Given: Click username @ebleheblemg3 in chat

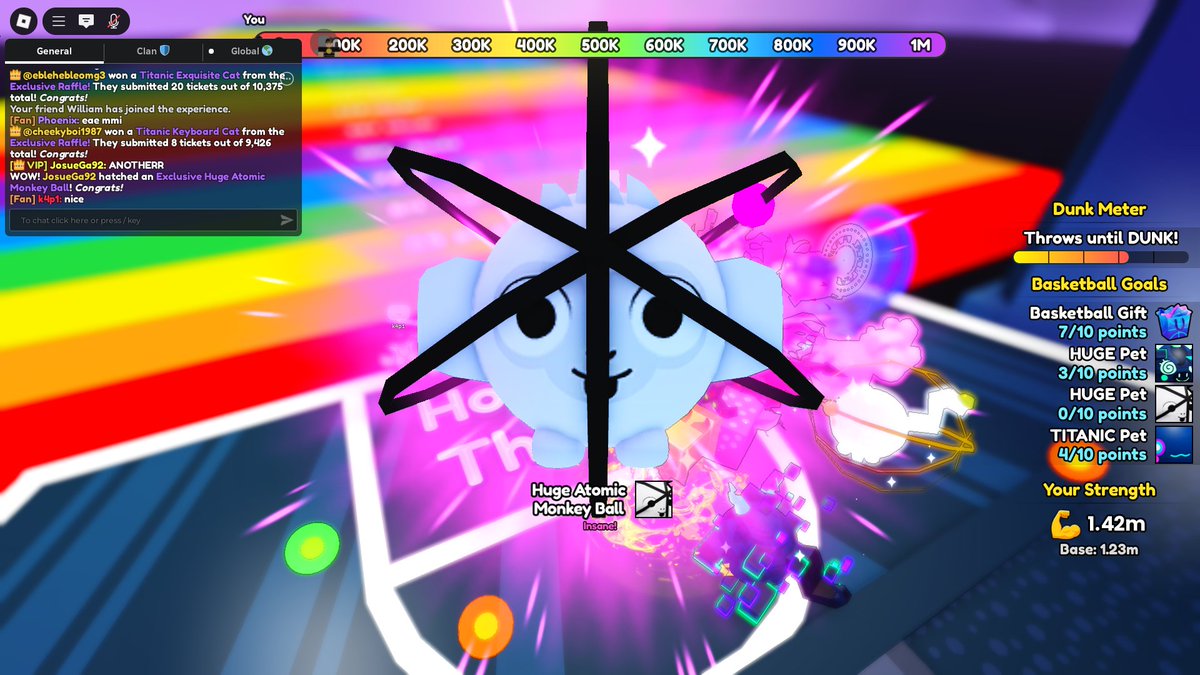Looking at the screenshot, I should pos(62,75).
